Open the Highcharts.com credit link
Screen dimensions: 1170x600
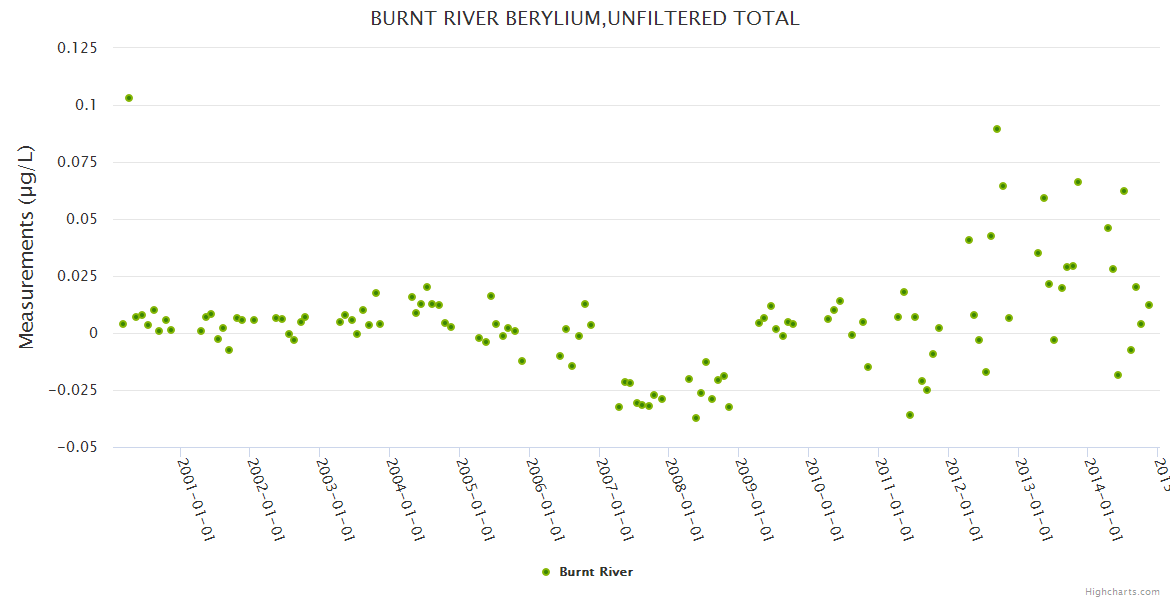point(1122,591)
